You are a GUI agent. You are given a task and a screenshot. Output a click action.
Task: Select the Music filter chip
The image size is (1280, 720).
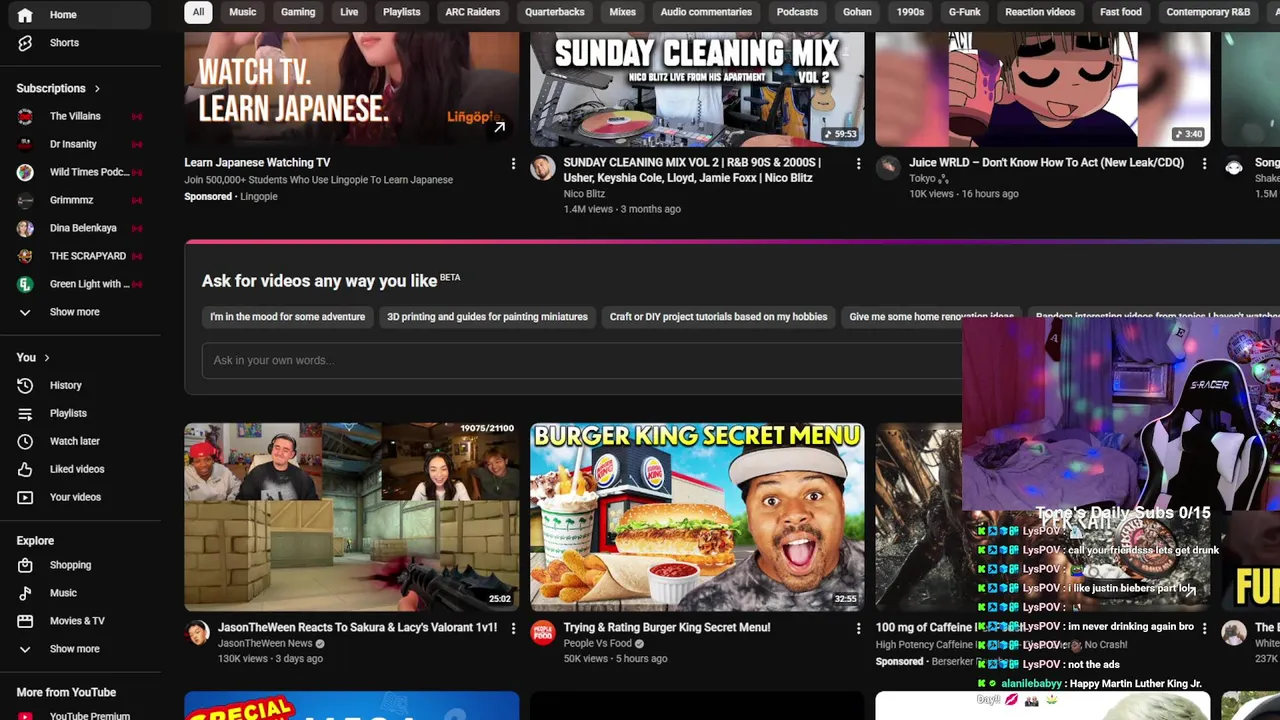243,12
